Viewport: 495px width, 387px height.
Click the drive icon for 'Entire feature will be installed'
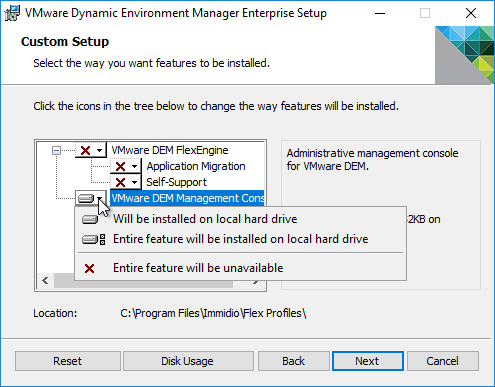[94, 239]
